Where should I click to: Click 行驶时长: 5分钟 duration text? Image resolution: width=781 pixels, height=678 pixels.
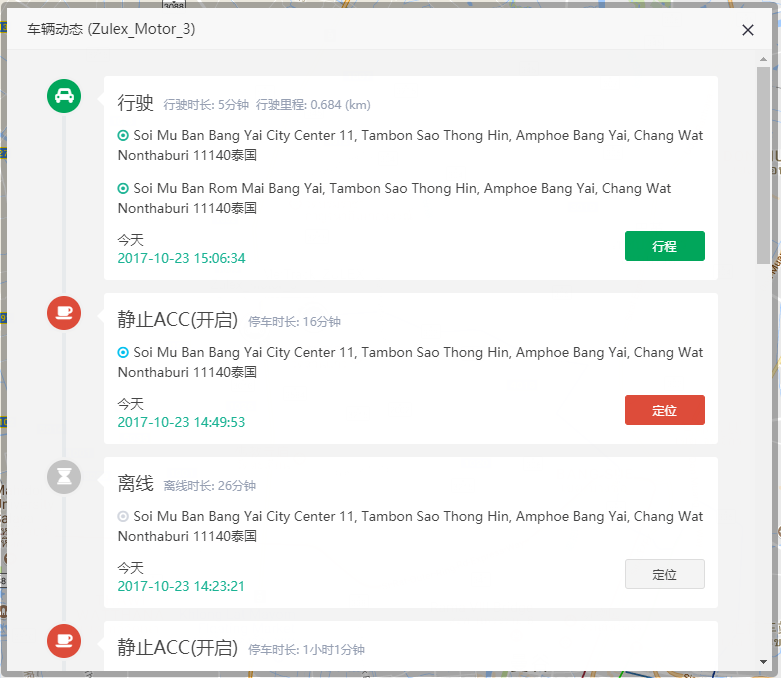pyautogui.click(x=206, y=105)
